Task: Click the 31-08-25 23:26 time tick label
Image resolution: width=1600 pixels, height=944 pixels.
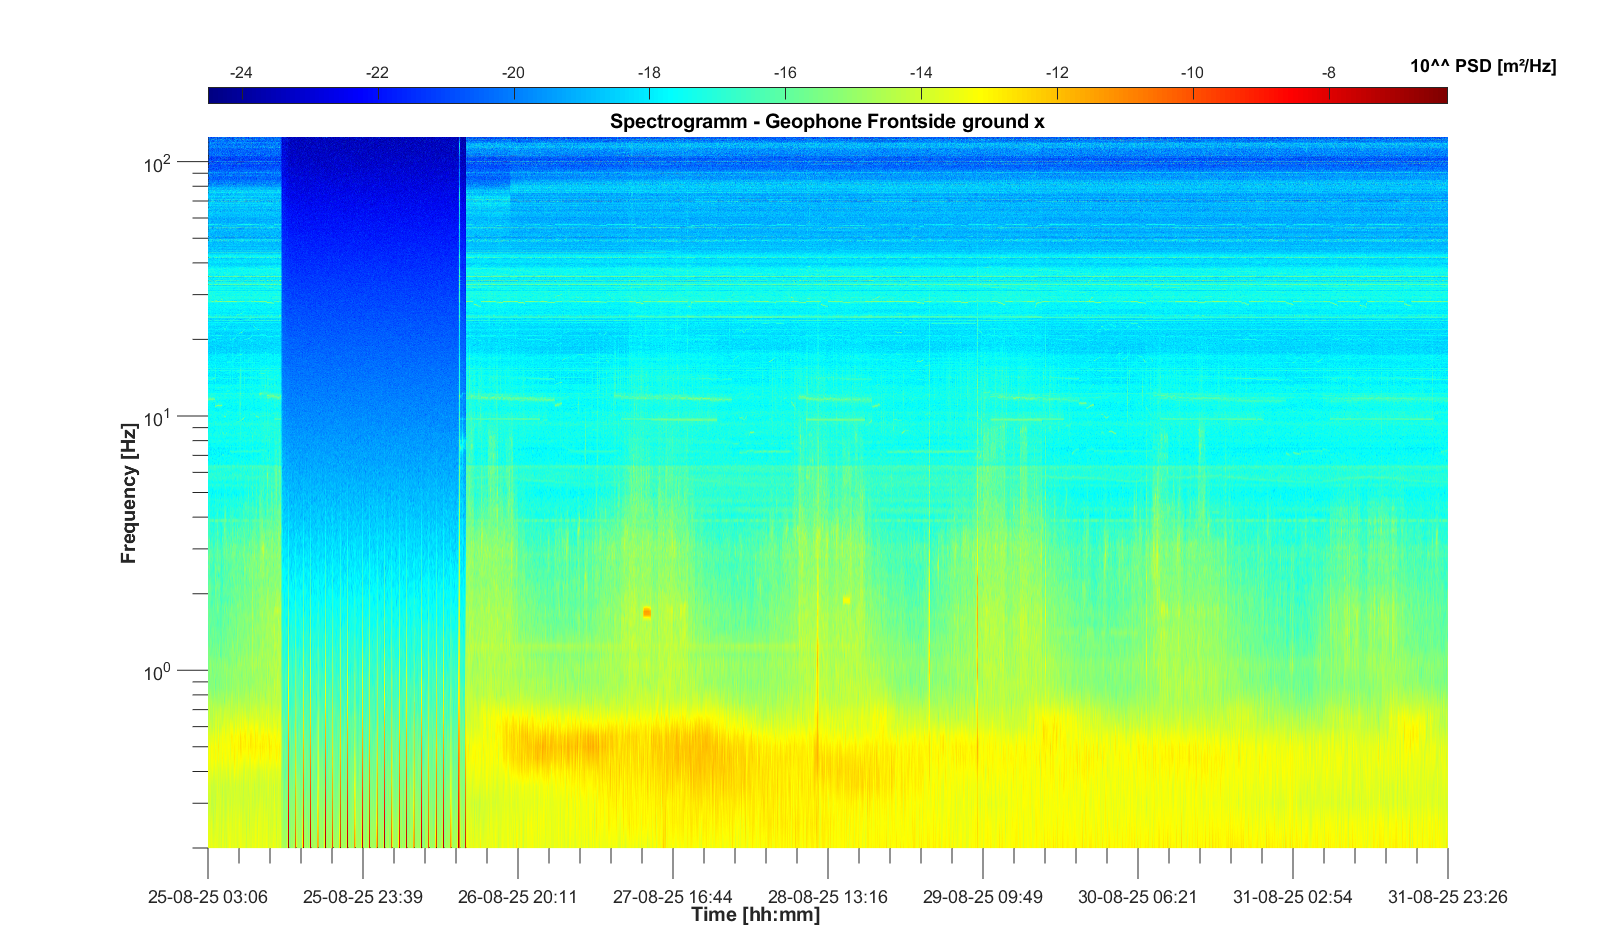Action: coord(1447,897)
